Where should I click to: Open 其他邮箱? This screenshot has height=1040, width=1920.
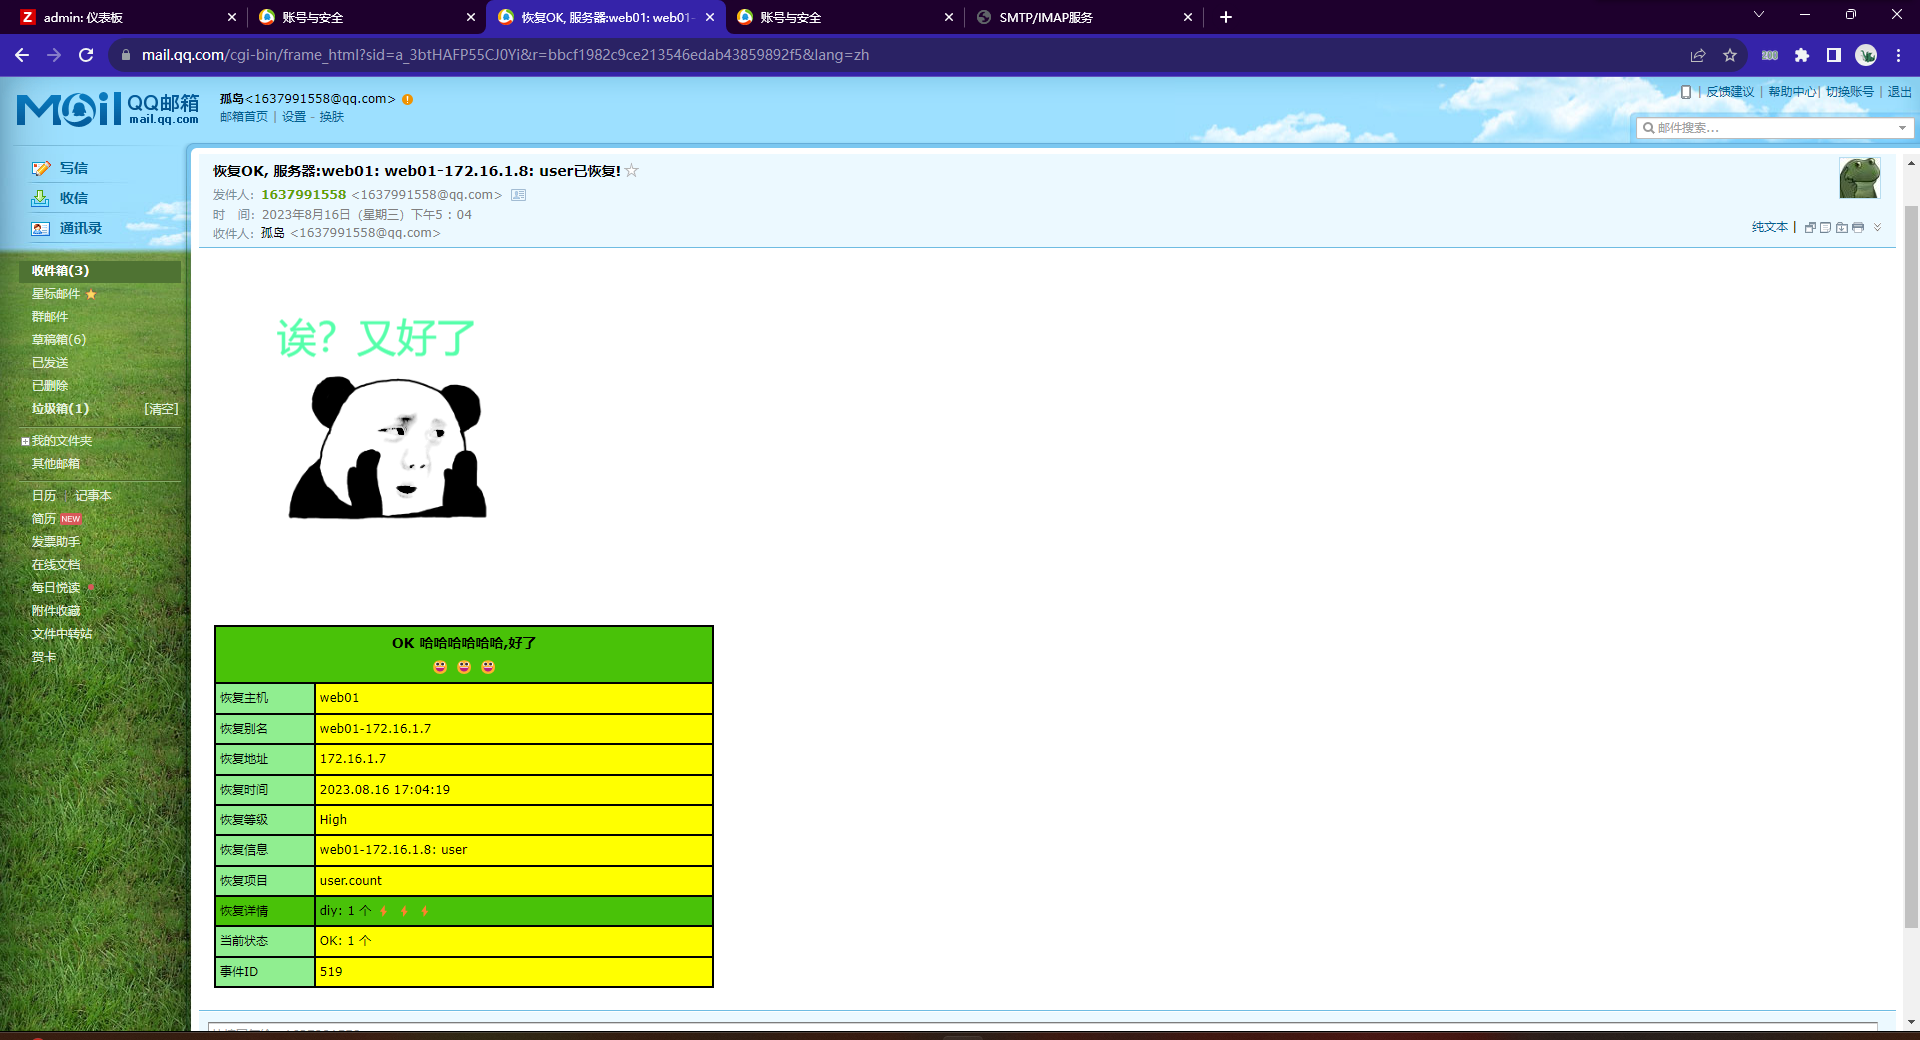click(x=56, y=464)
